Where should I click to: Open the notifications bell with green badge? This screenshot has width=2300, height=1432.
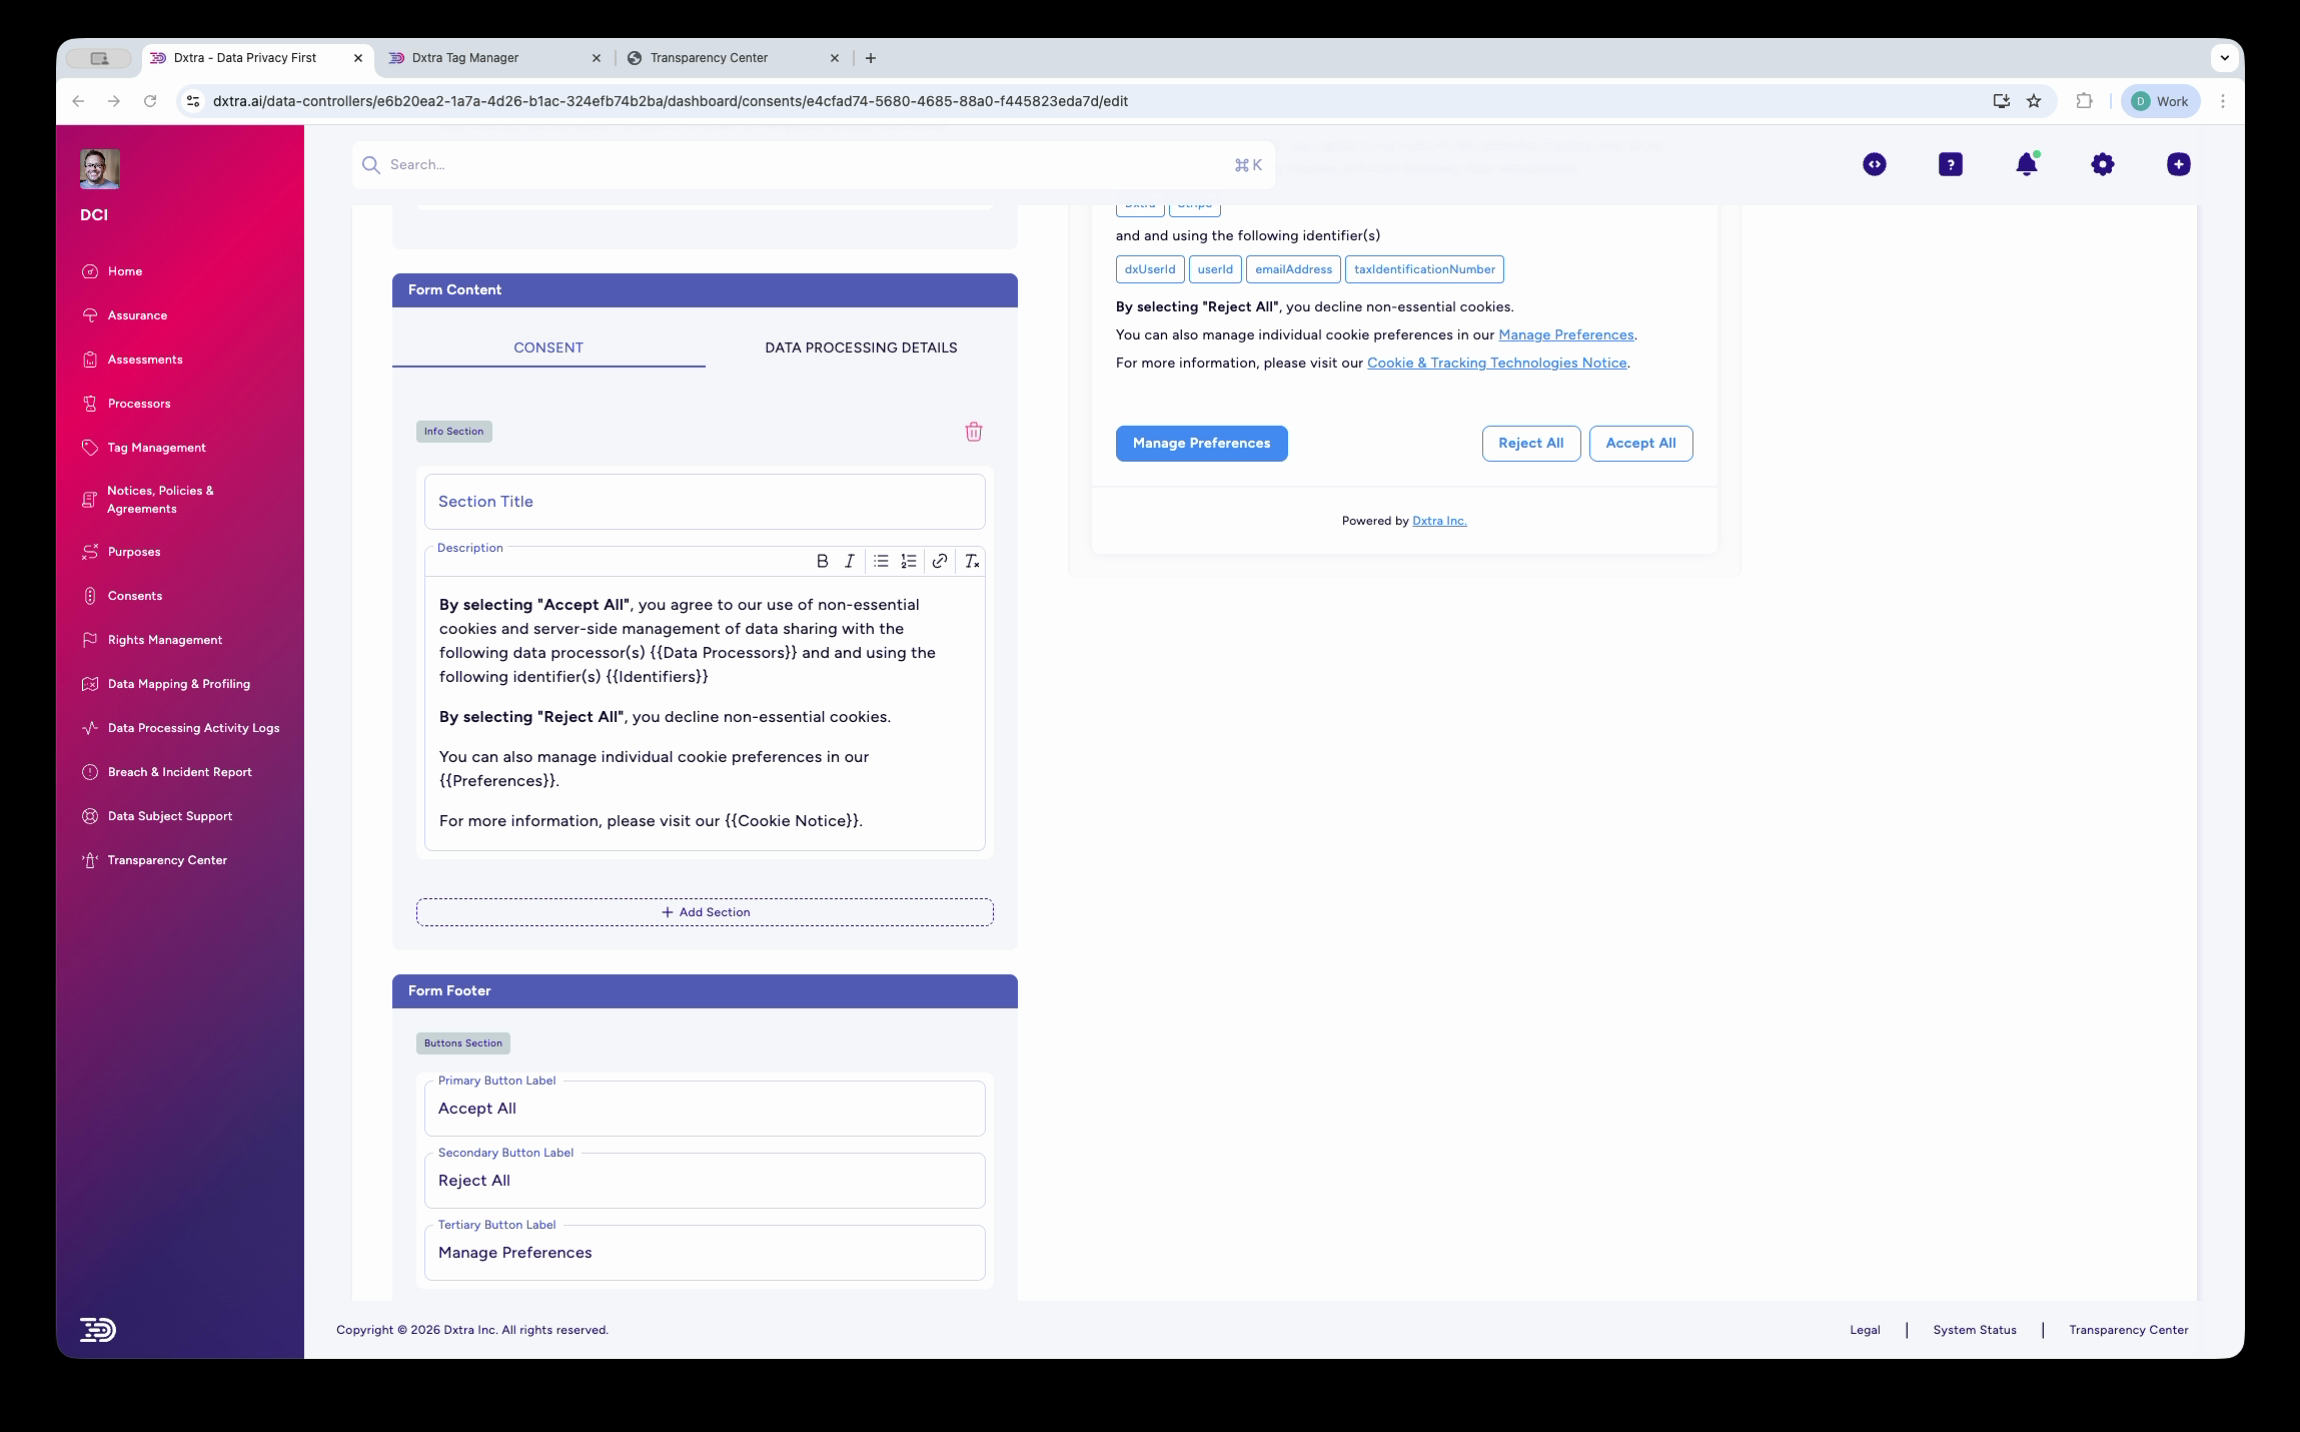pyautogui.click(x=2027, y=164)
